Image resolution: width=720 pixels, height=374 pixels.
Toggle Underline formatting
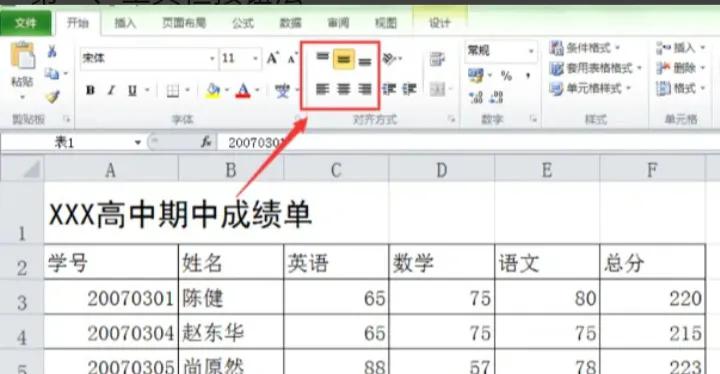(132, 91)
